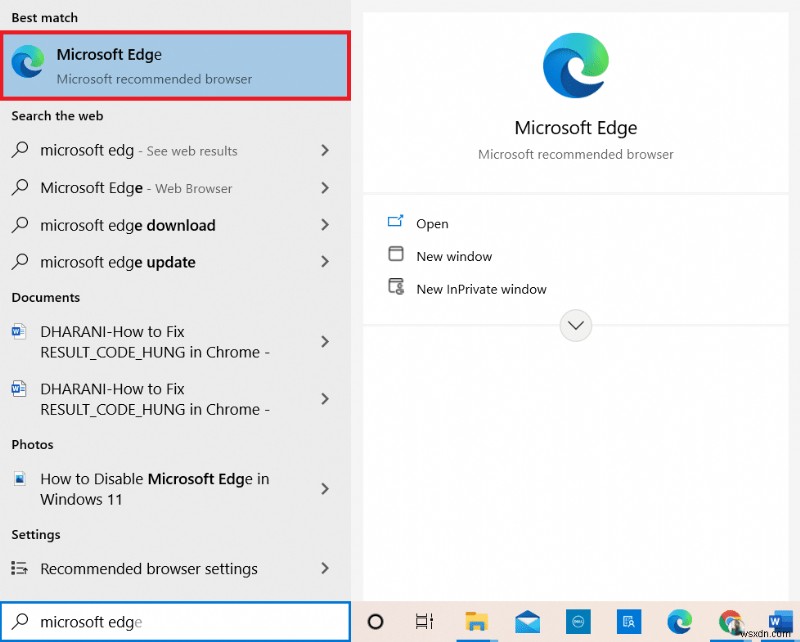Screen dimensions: 800x642
Task: Open File Explorer on the taskbar
Action: [478, 622]
